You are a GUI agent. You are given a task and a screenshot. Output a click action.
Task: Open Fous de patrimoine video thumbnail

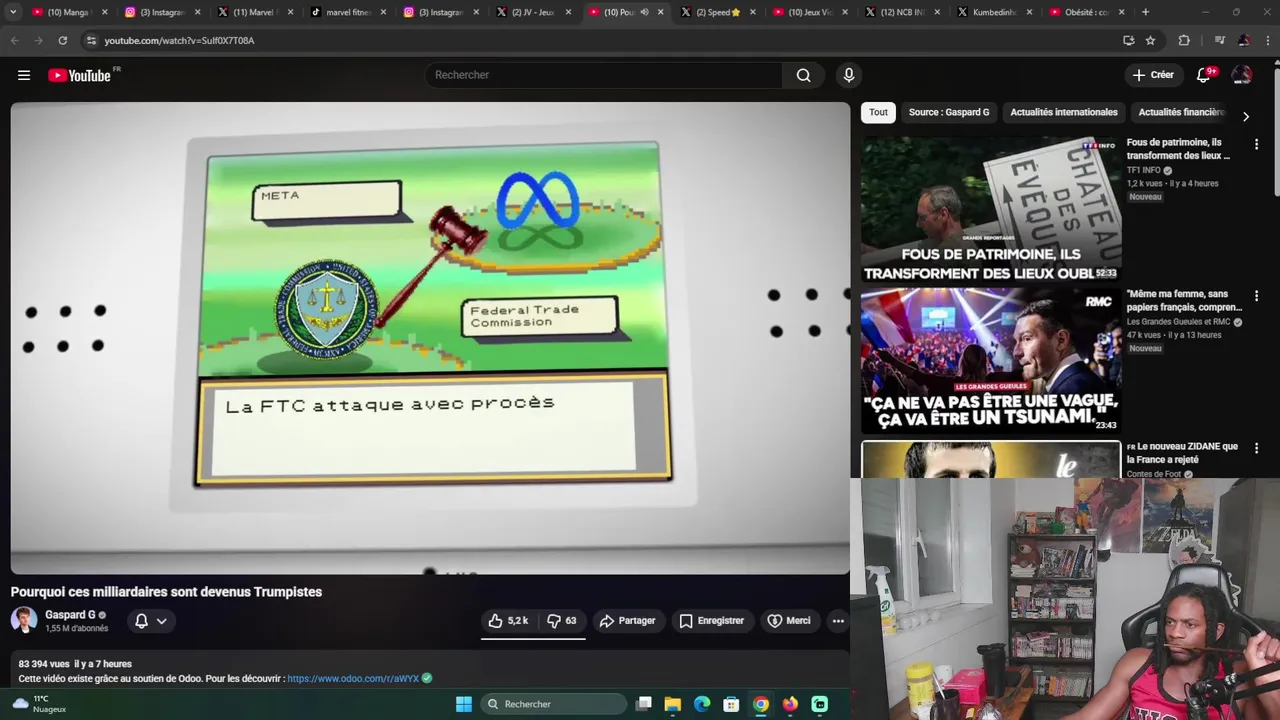(x=991, y=210)
